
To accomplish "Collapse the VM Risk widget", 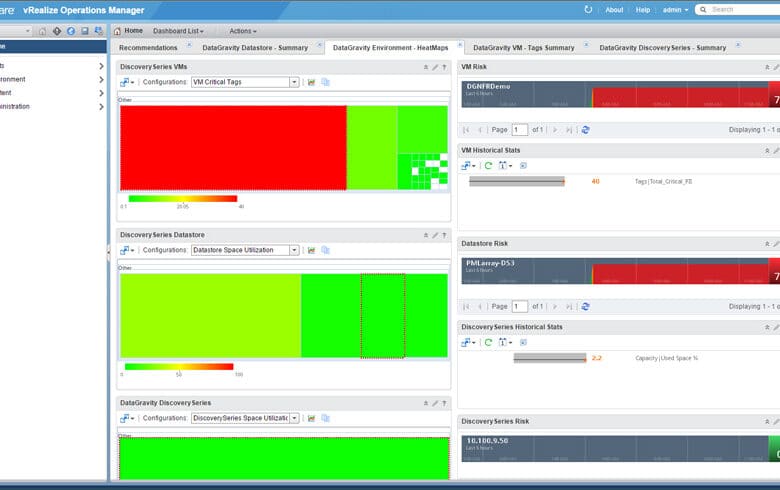I will click(767, 67).
